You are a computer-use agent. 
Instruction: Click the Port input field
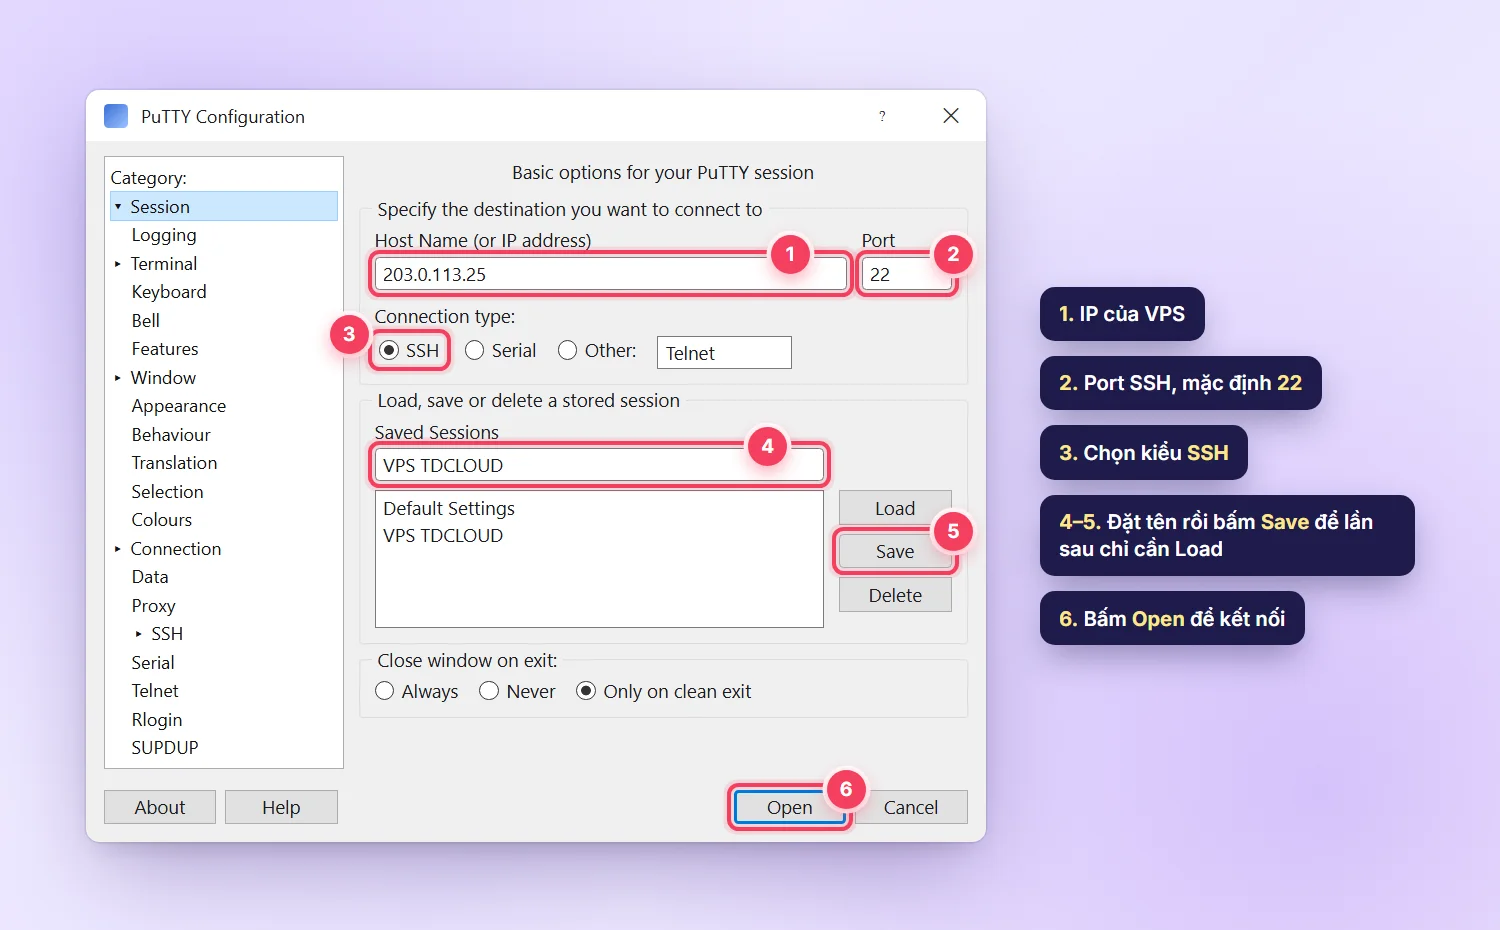pos(907,274)
